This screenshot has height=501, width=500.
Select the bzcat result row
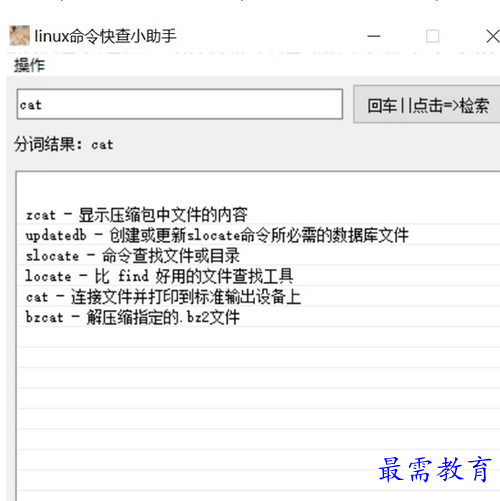coord(259,317)
